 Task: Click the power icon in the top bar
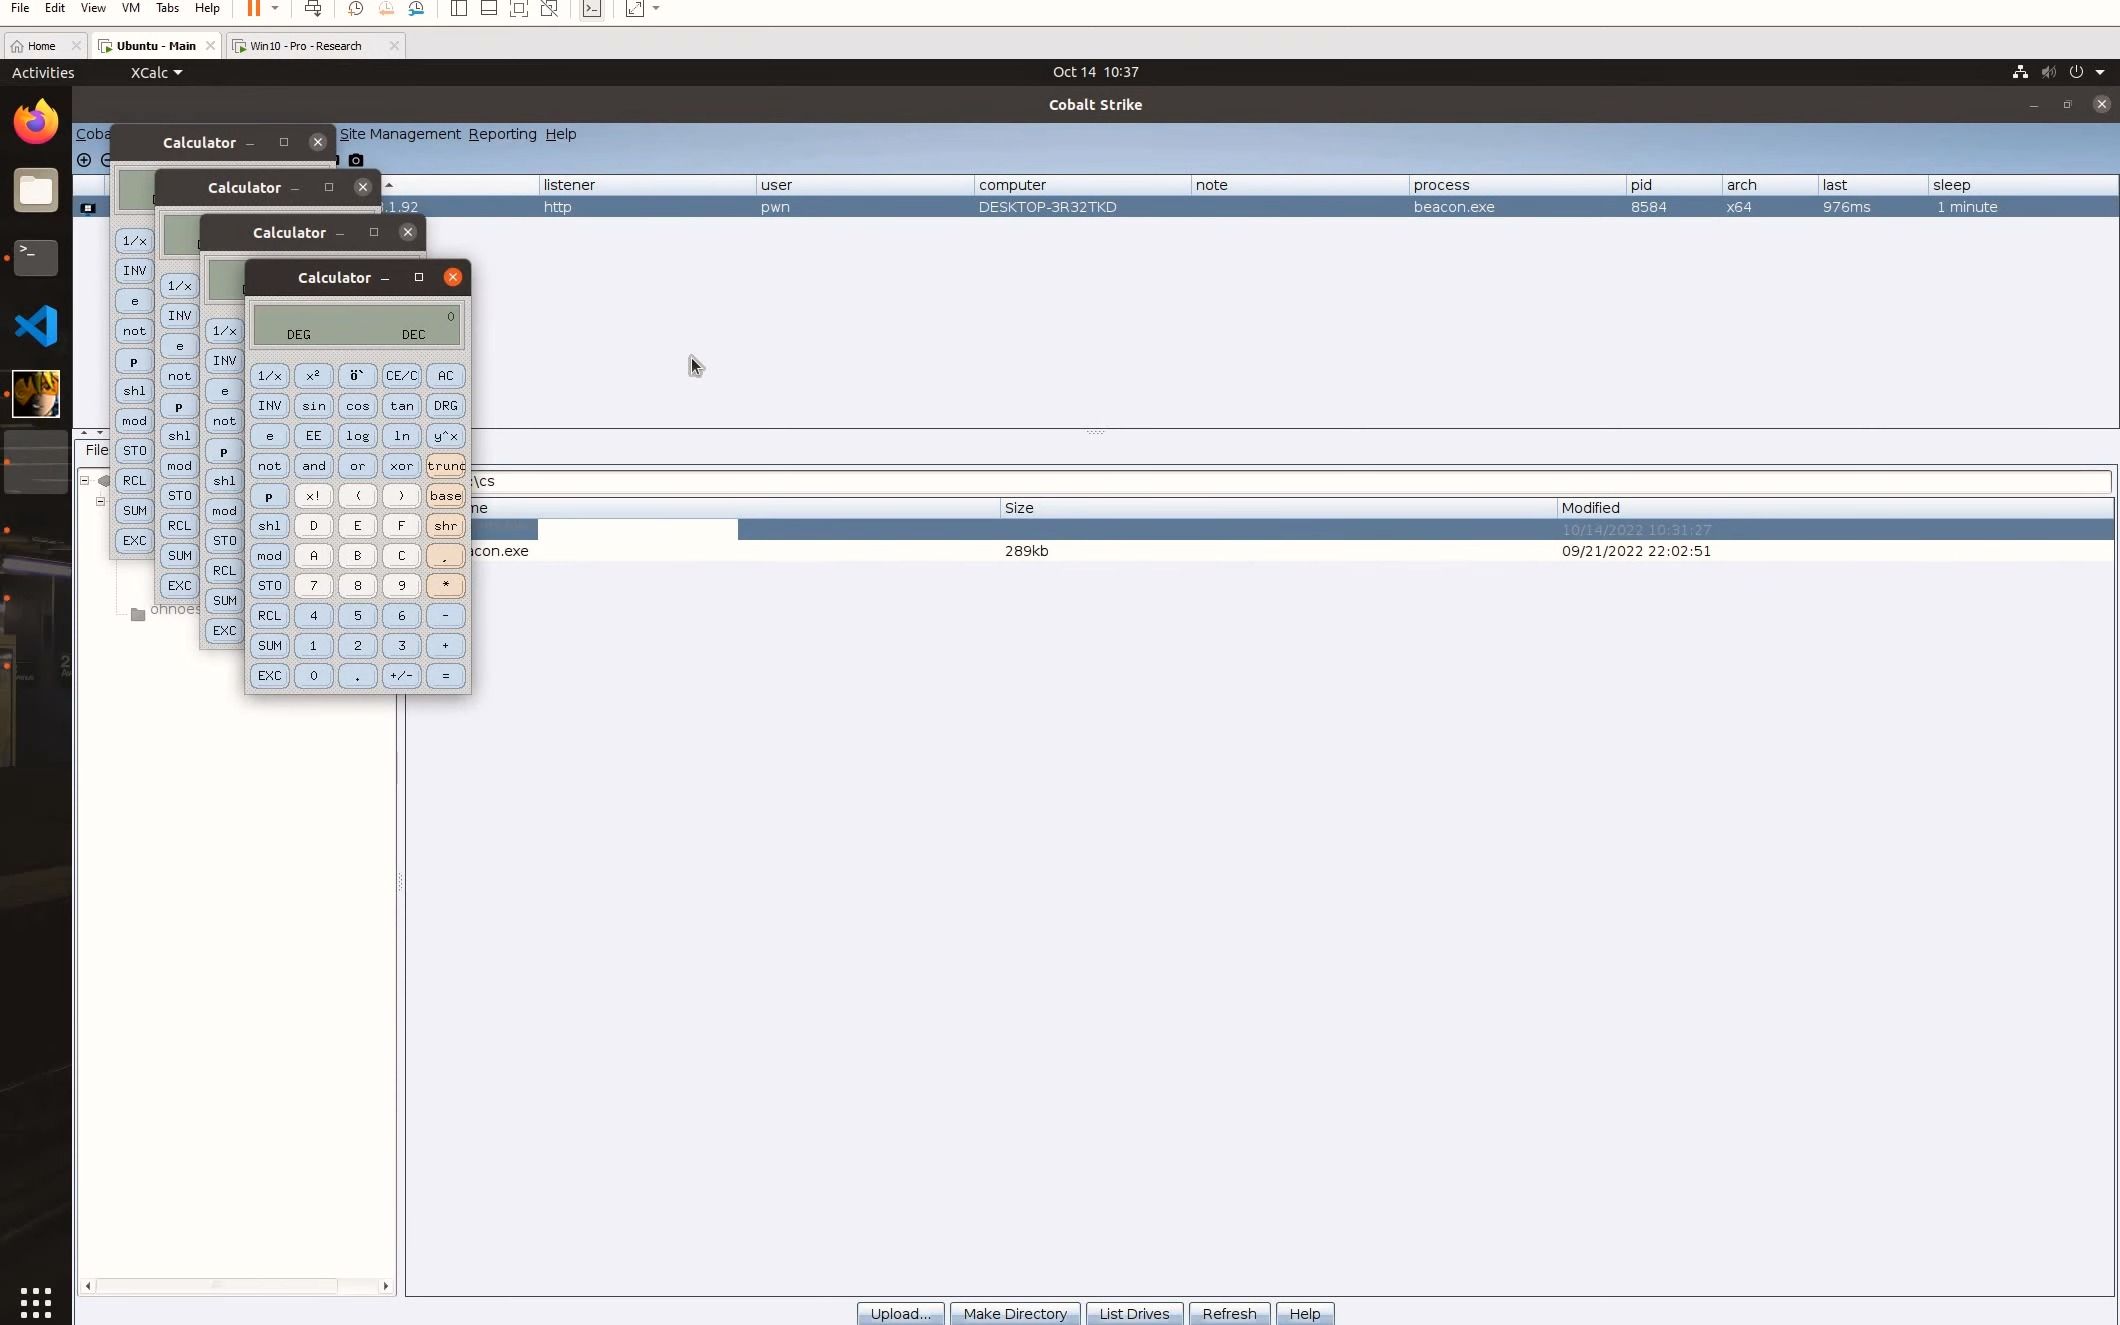2076,72
